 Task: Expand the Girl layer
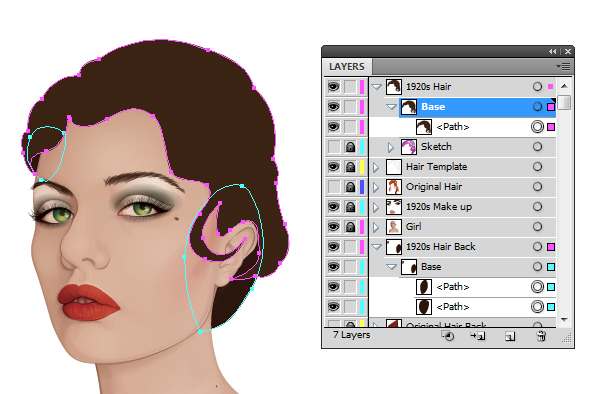[x=376, y=227]
